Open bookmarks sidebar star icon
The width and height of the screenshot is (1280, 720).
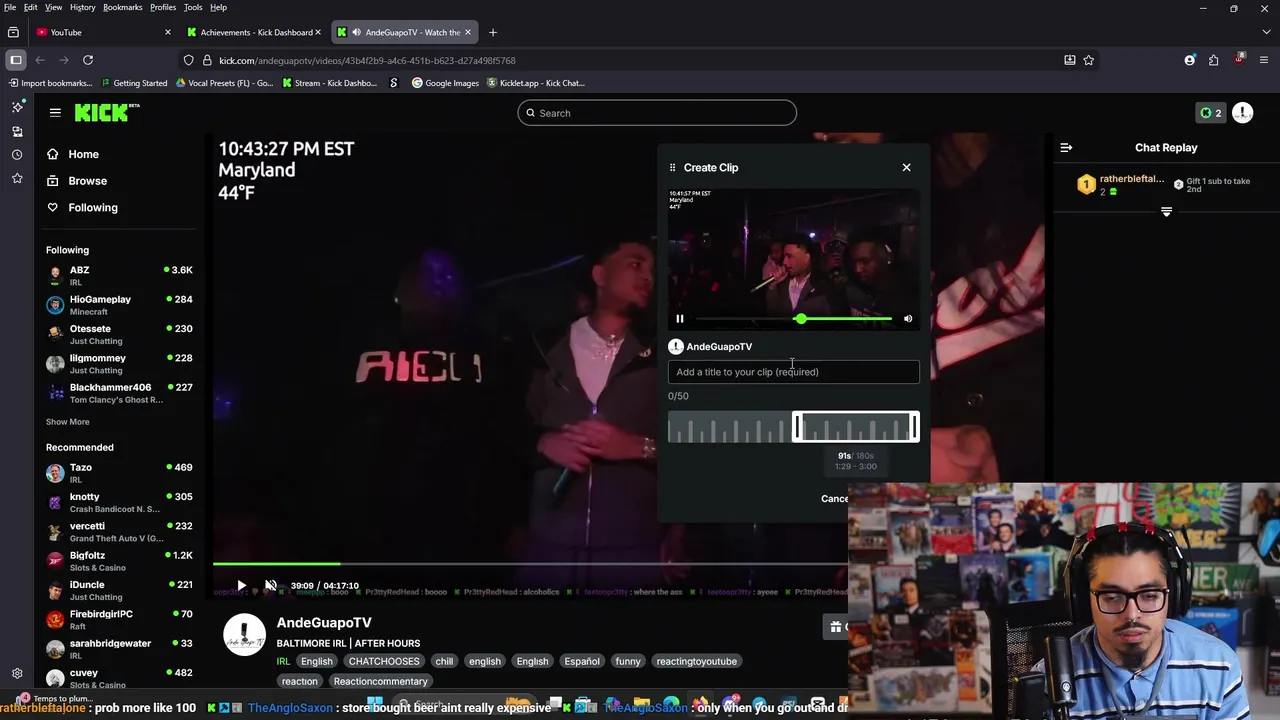[x=16, y=178]
